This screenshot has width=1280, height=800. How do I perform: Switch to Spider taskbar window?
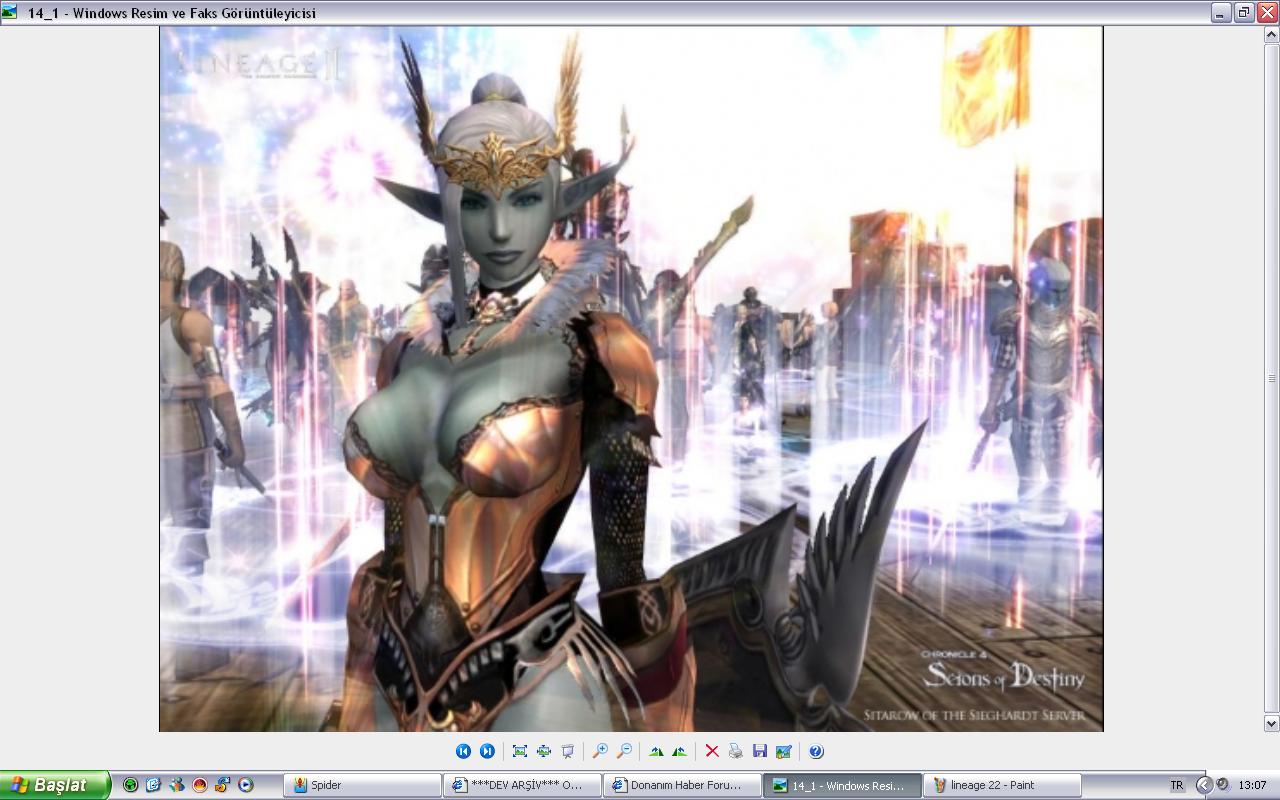tap(363, 785)
